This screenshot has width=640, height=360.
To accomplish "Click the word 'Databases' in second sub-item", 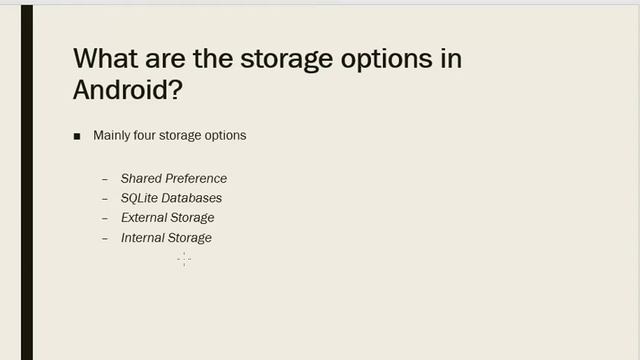I will coord(191,198).
